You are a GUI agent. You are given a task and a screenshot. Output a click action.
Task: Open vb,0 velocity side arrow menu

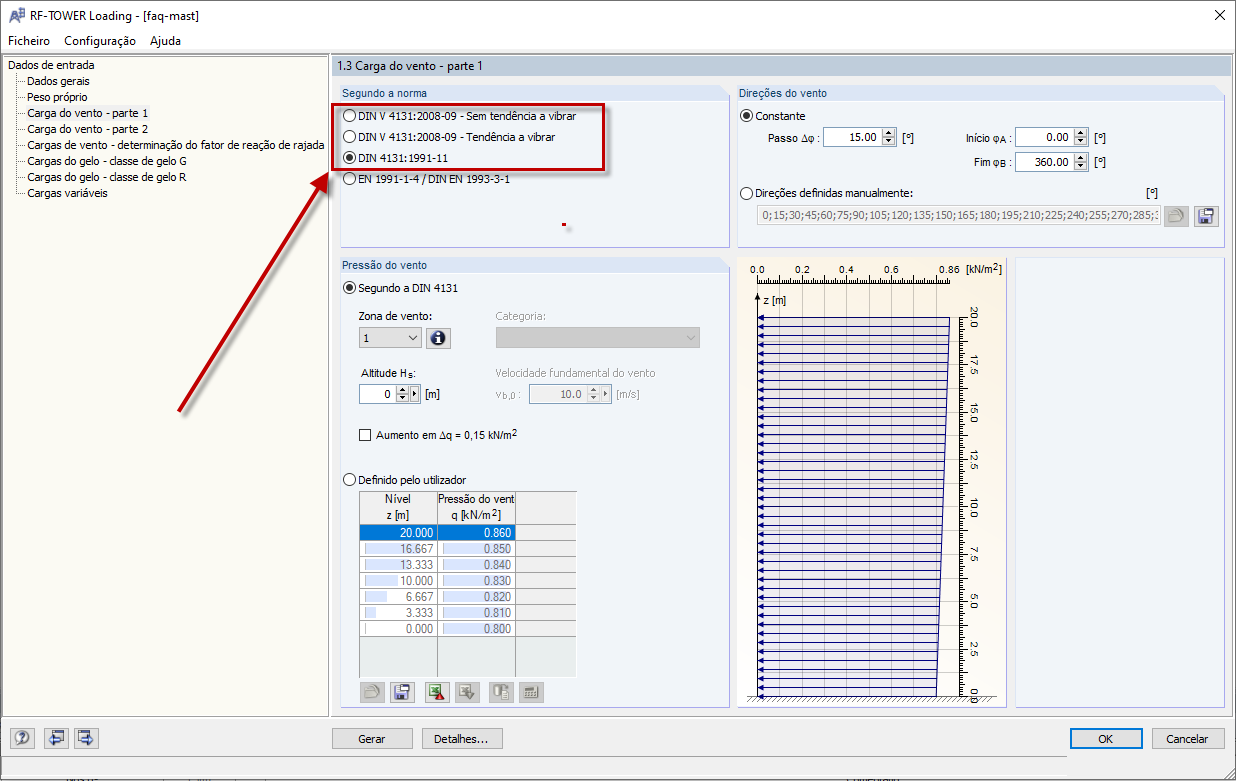point(605,394)
